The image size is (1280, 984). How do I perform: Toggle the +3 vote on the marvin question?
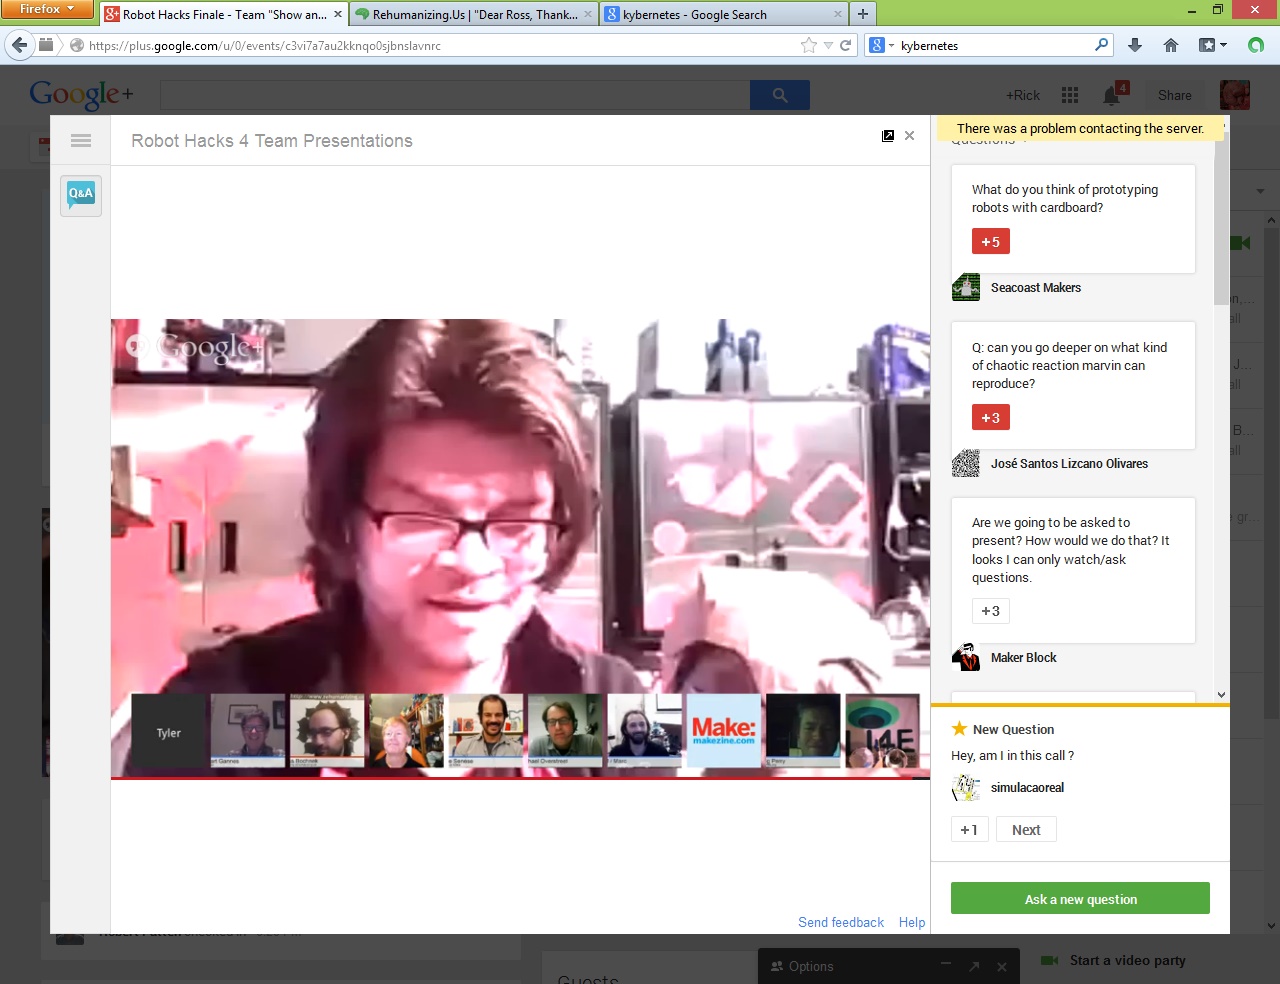(990, 418)
